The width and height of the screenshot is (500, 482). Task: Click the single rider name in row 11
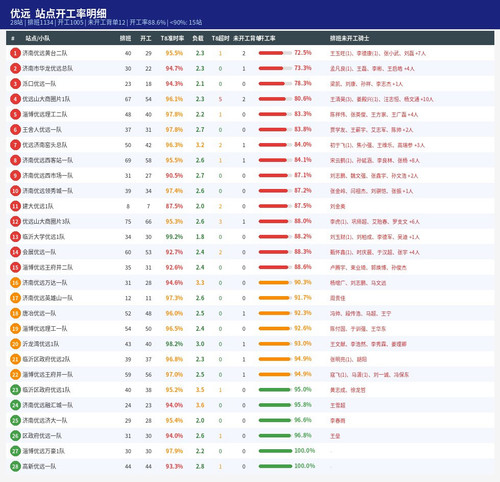[x=337, y=206]
